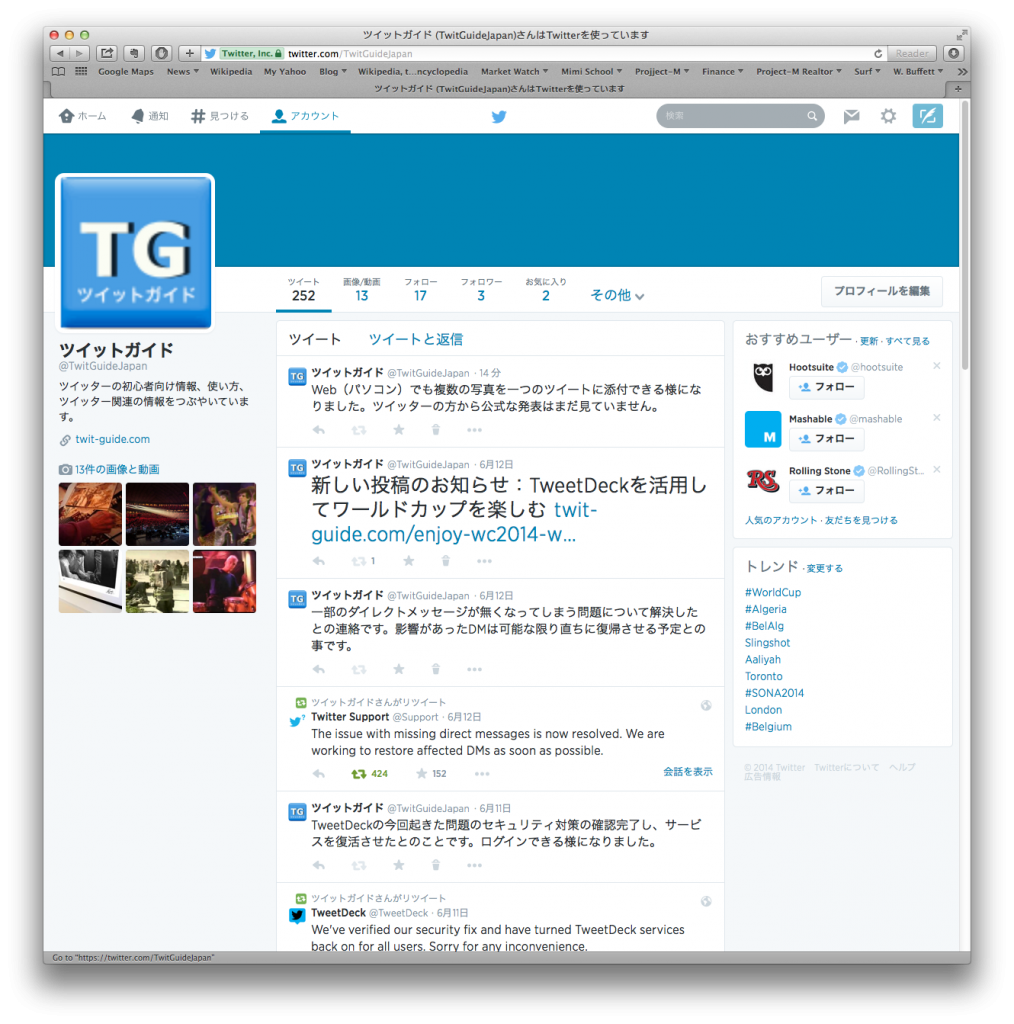
Task: Dismiss Mashable suggestion with X
Action: point(937,417)
